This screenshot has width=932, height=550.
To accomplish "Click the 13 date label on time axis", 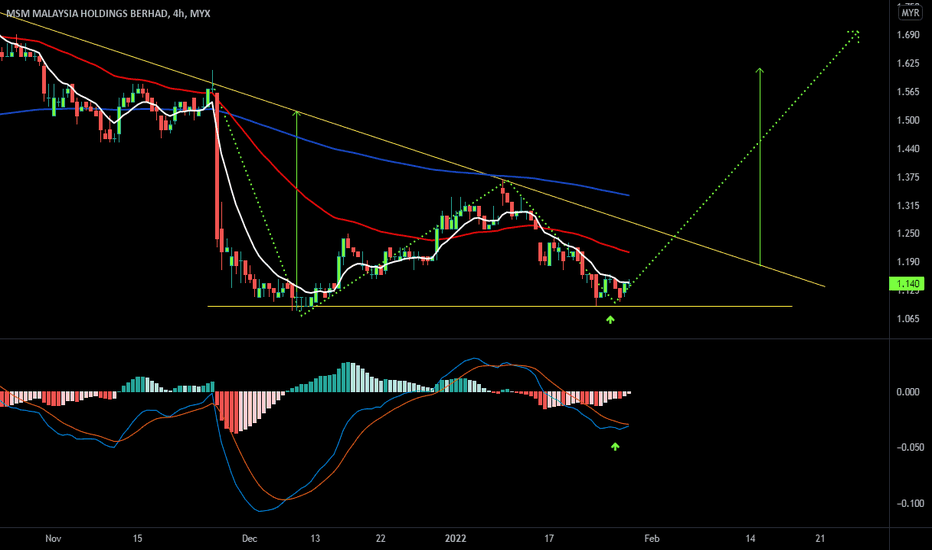I will [x=315, y=539].
